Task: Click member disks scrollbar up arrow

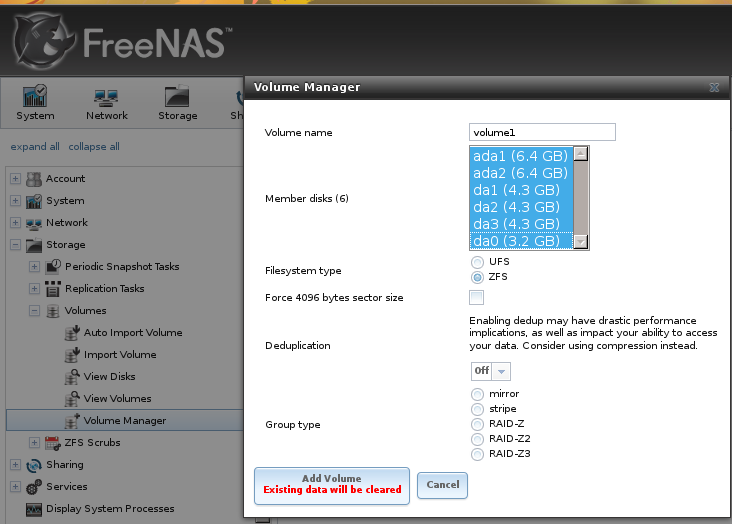Action: click(x=580, y=154)
